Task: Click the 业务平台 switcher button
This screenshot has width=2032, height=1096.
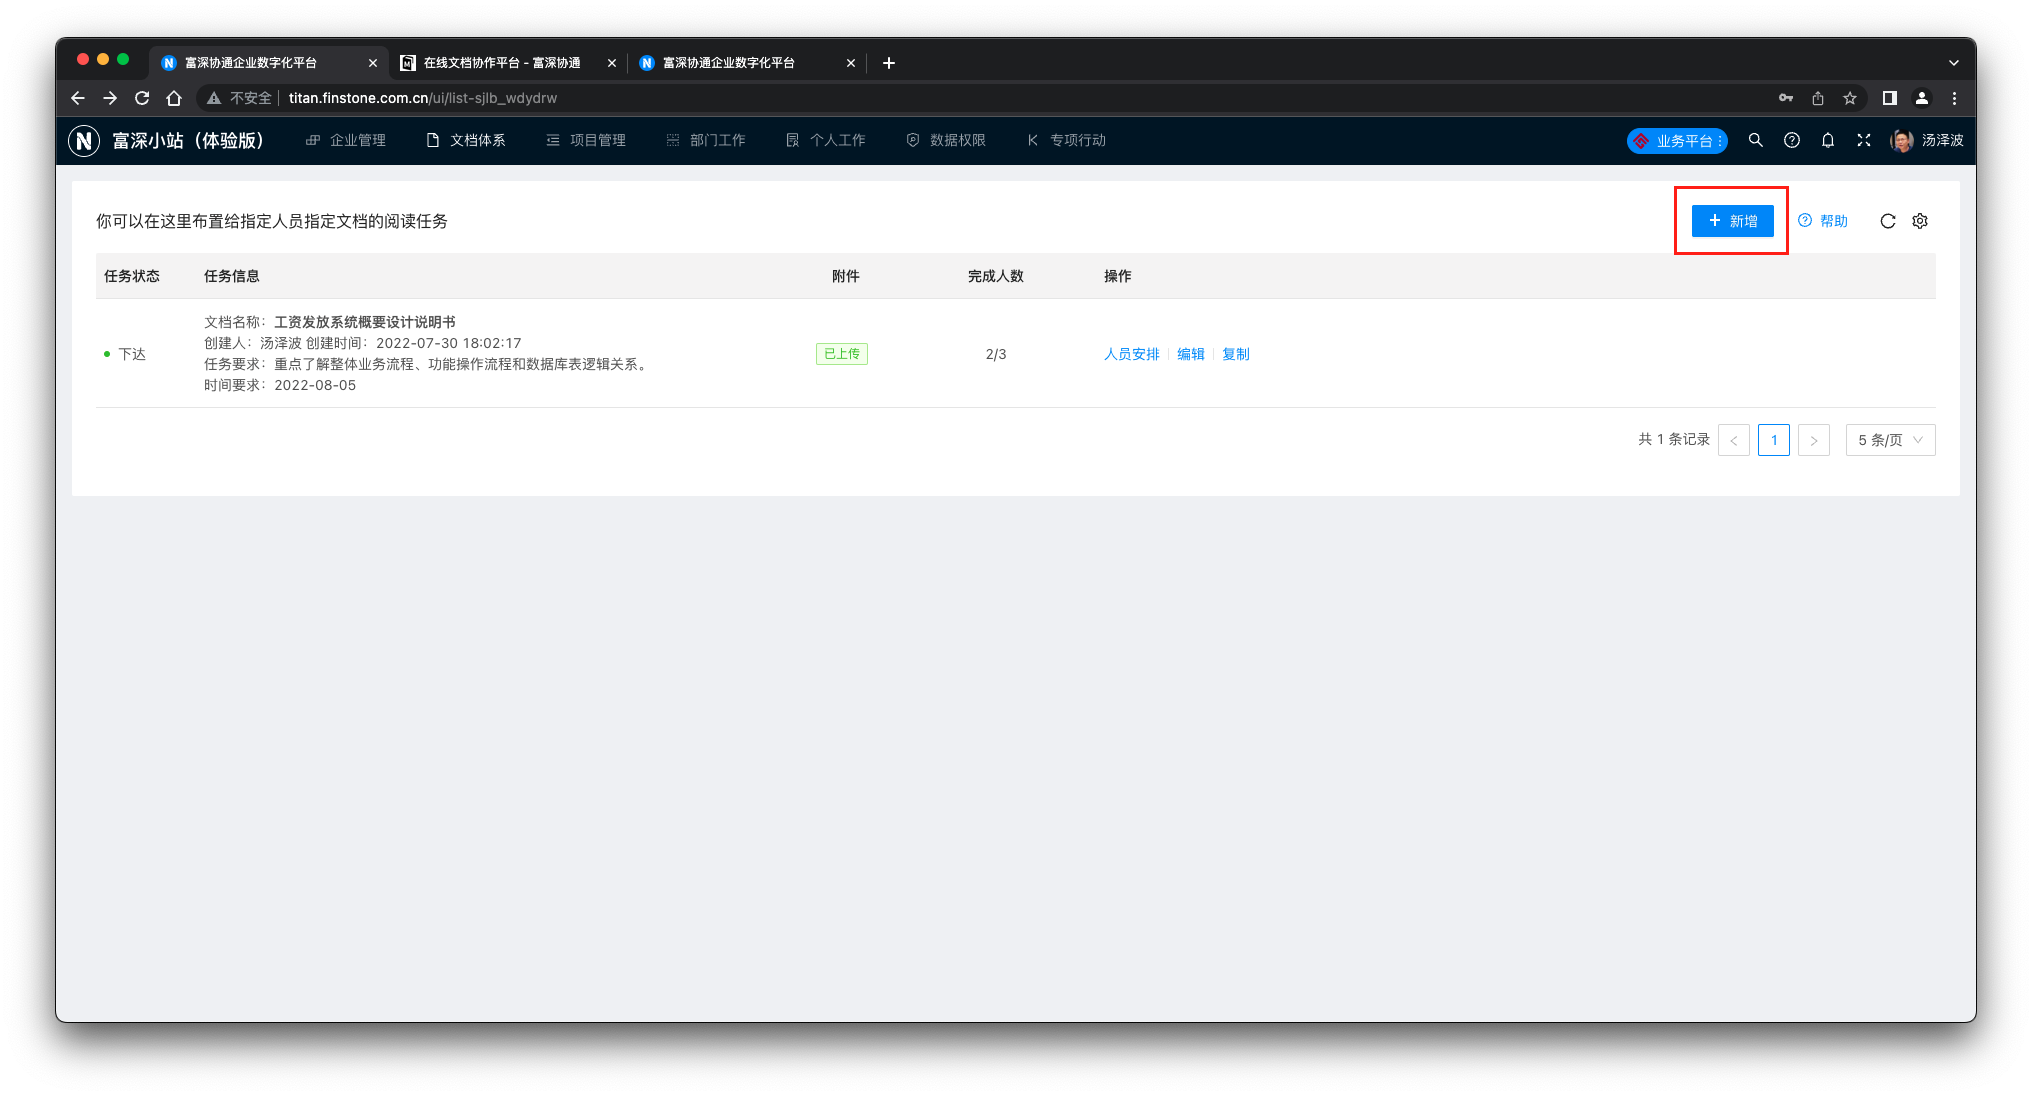Action: tap(1677, 141)
